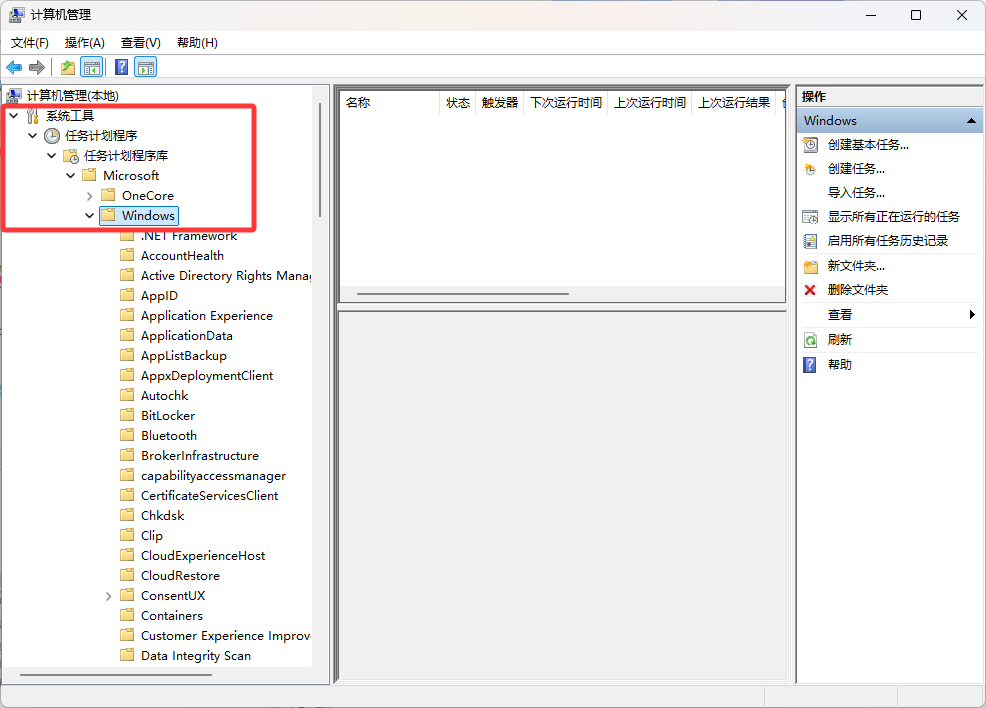Open the 查看(V) menu
986x708 pixels.
[140, 43]
